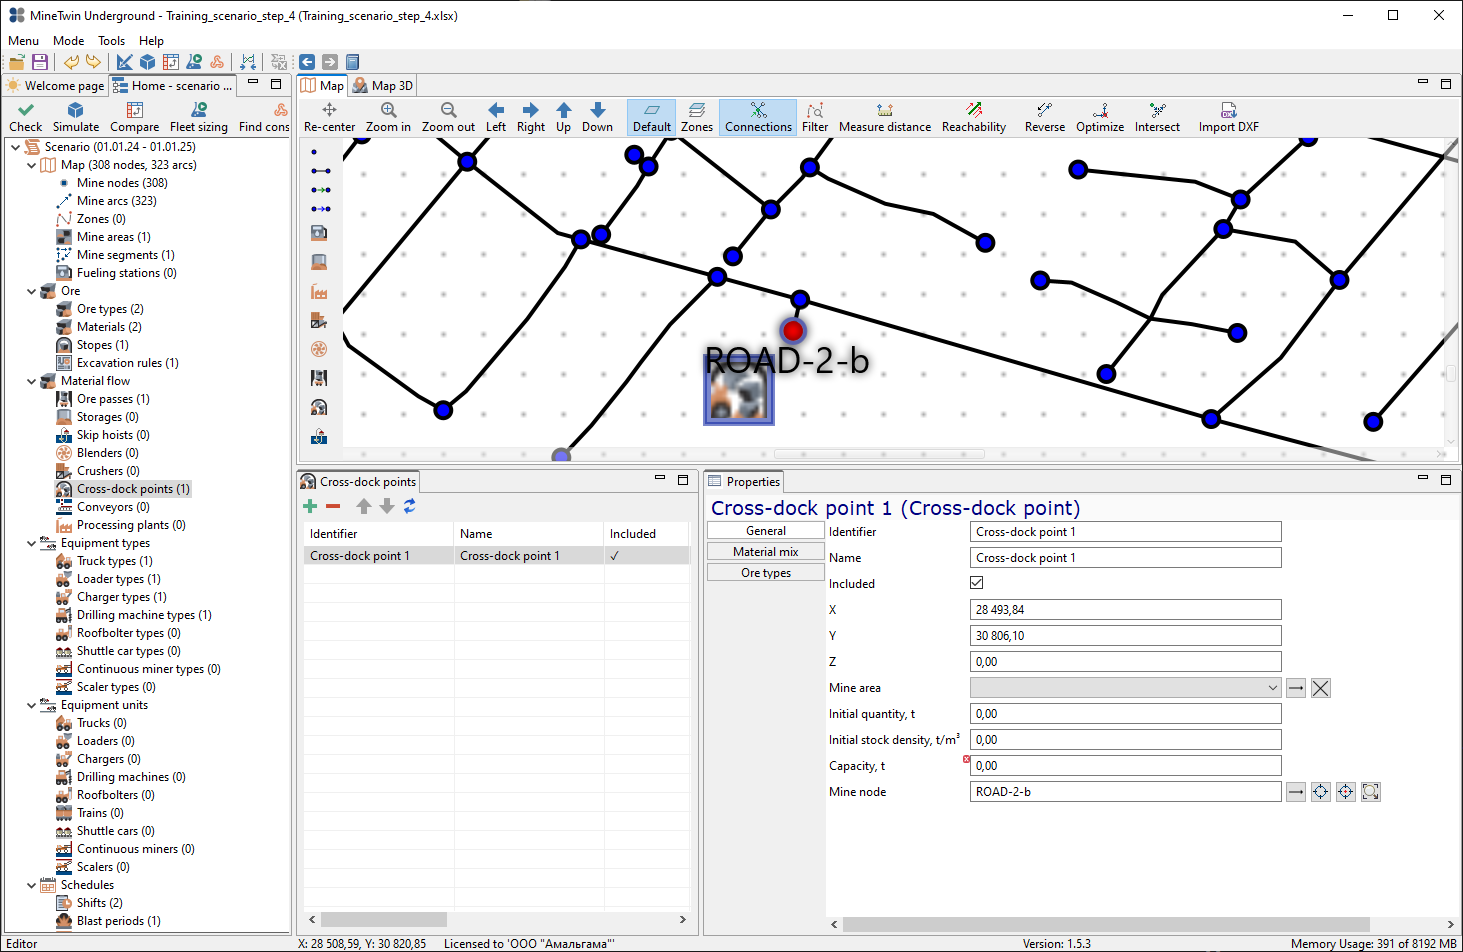Collapse the Equipment types tree node

click(32, 543)
